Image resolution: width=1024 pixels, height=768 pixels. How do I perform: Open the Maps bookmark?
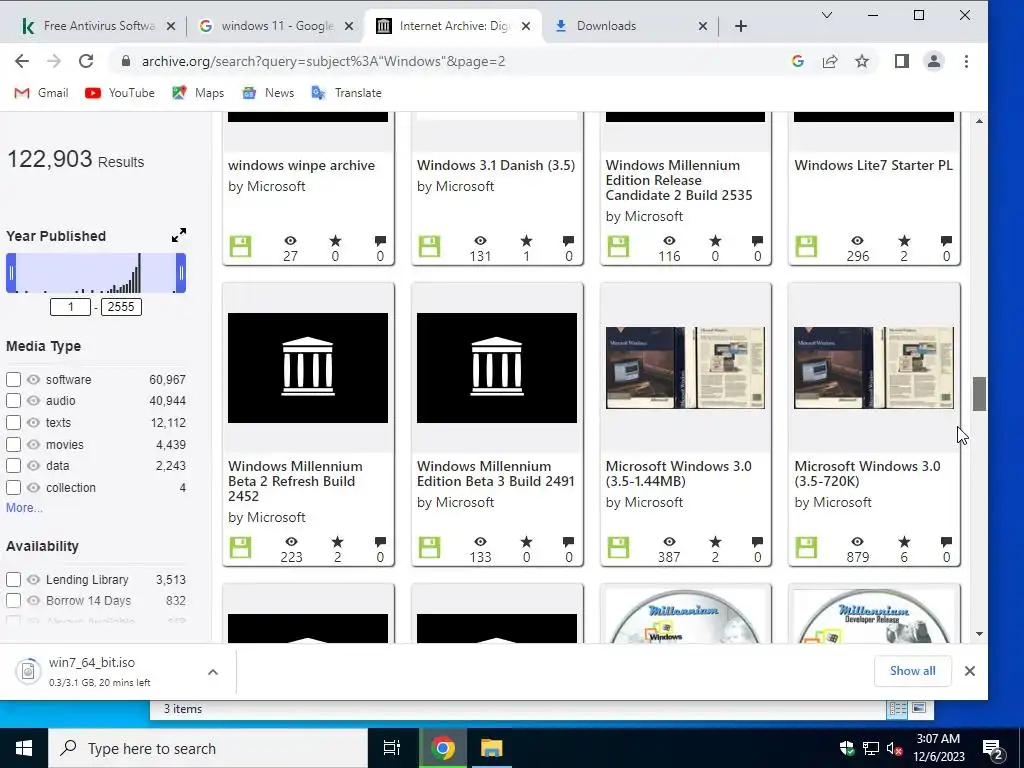pyautogui.click(x=198, y=93)
